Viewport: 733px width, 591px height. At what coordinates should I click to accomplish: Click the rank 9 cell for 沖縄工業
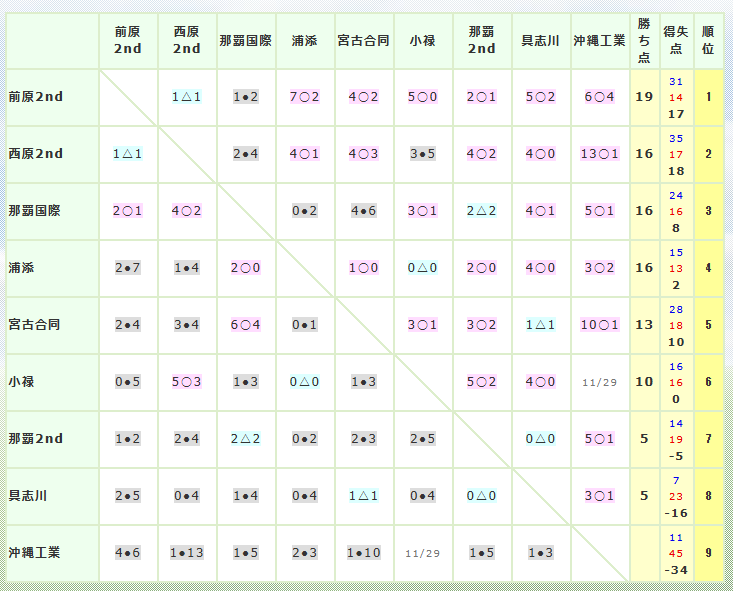click(708, 552)
